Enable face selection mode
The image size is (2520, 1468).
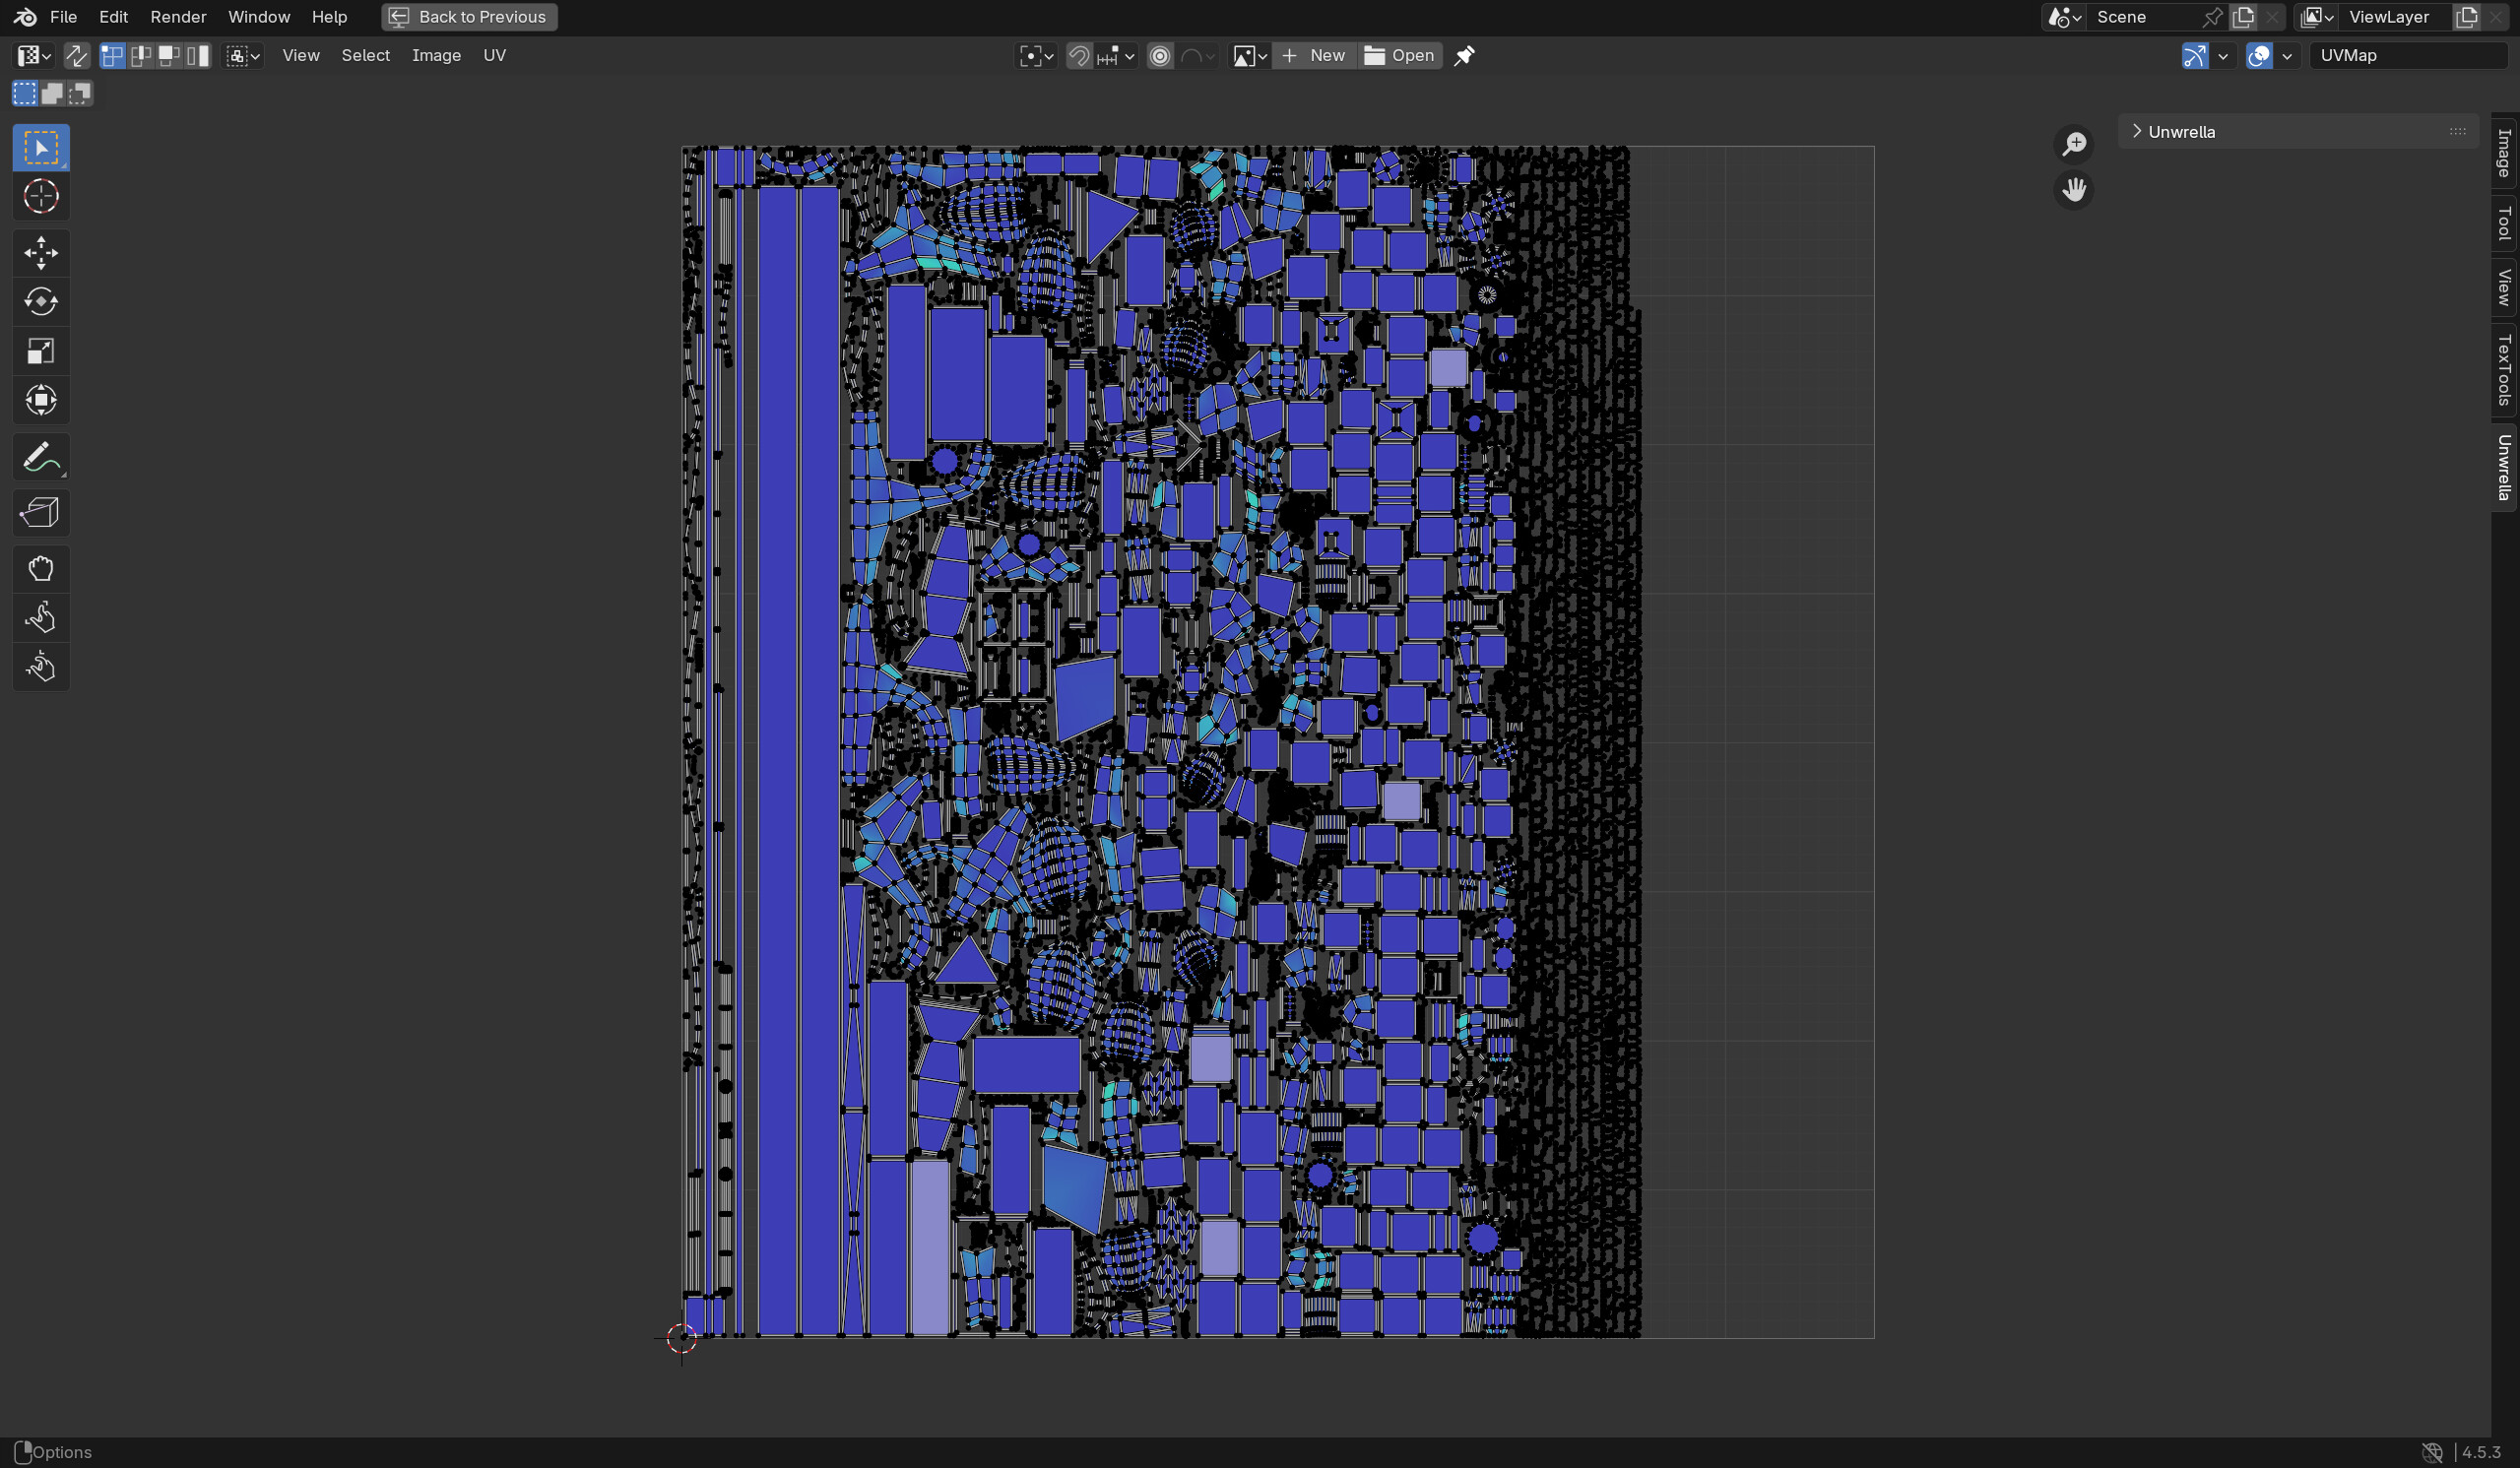coord(169,56)
